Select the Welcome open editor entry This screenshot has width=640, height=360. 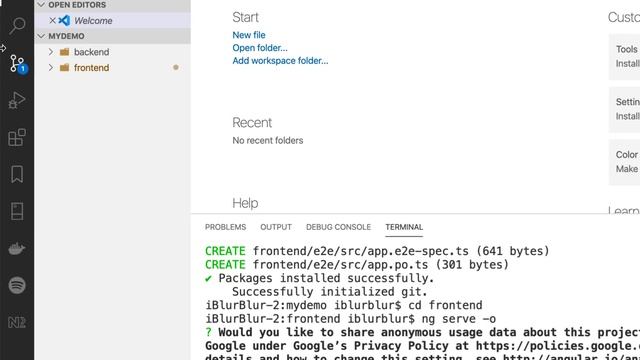(x=112, y=20)
